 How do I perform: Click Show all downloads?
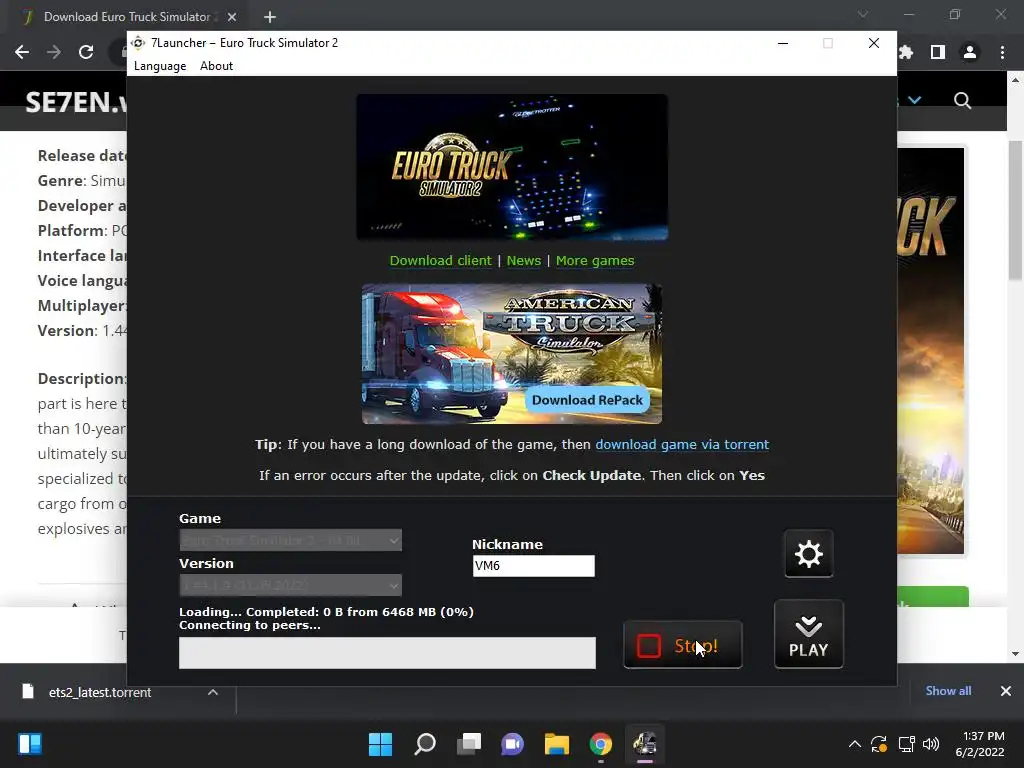point(948,691)
